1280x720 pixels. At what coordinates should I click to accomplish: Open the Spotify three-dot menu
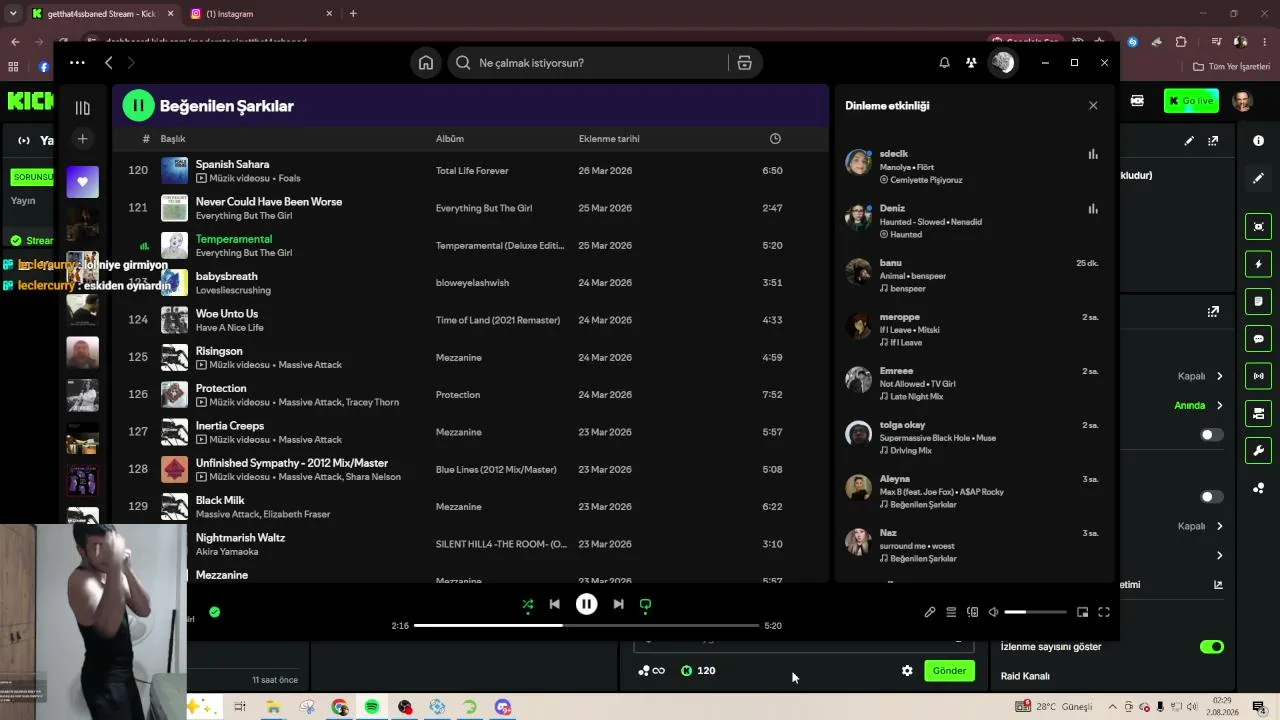(77, 63)
